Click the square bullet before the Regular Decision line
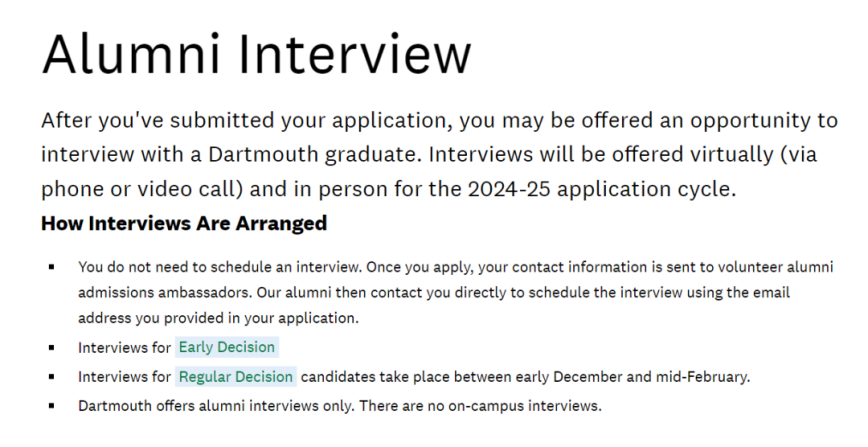868x447 pixels. (51, 377)
